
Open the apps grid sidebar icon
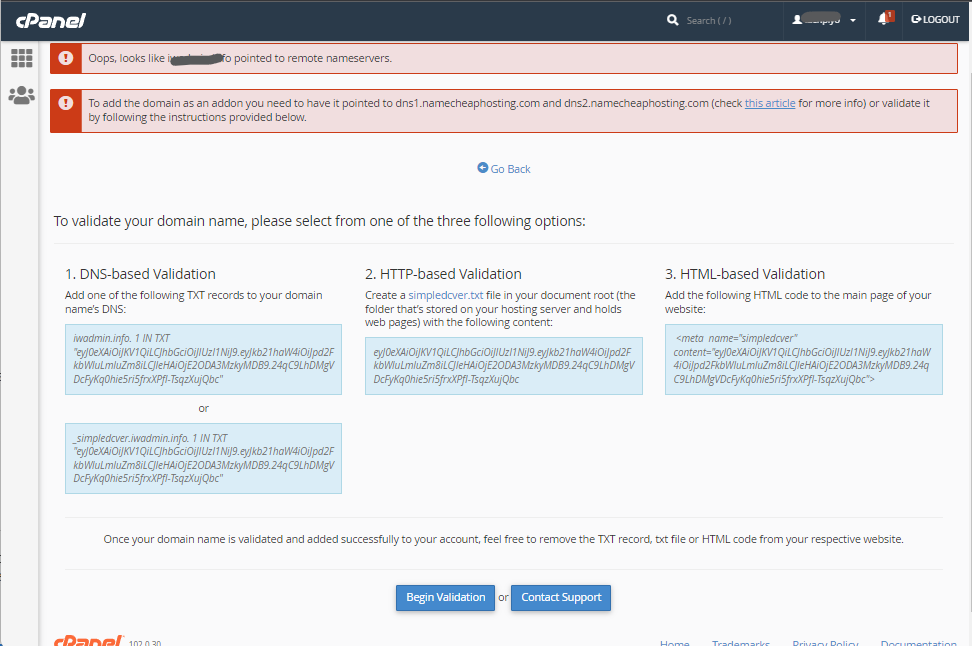coord(22,58)
